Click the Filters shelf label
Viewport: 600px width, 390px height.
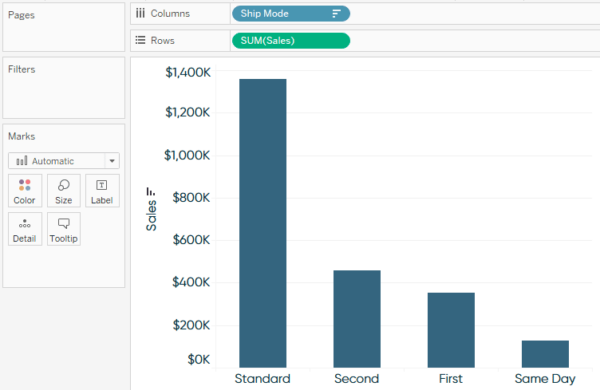pyautogui.click(x=21, y=69)
